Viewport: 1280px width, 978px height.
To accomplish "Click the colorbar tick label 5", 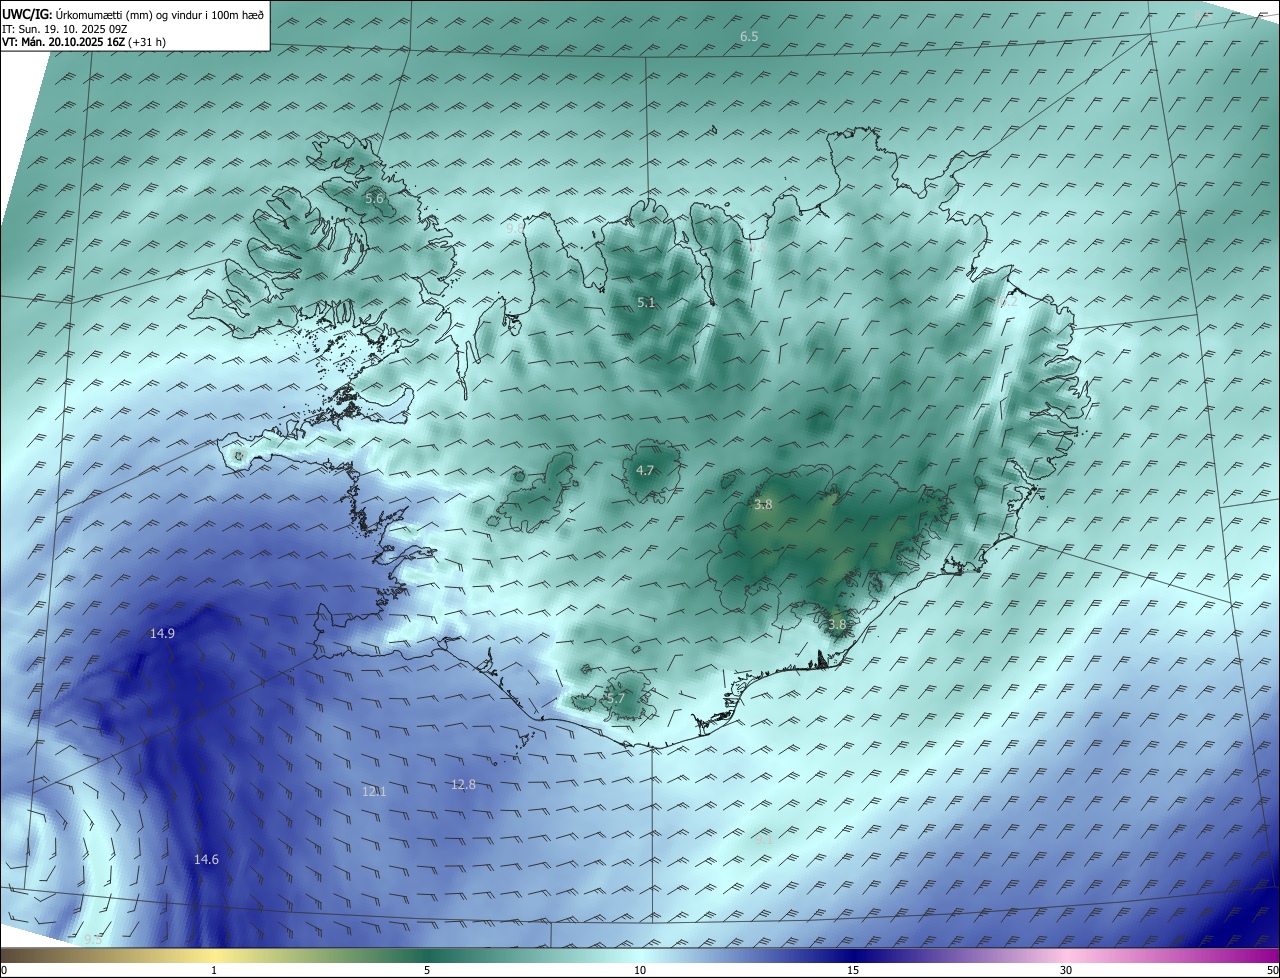I will pos(427,970).
